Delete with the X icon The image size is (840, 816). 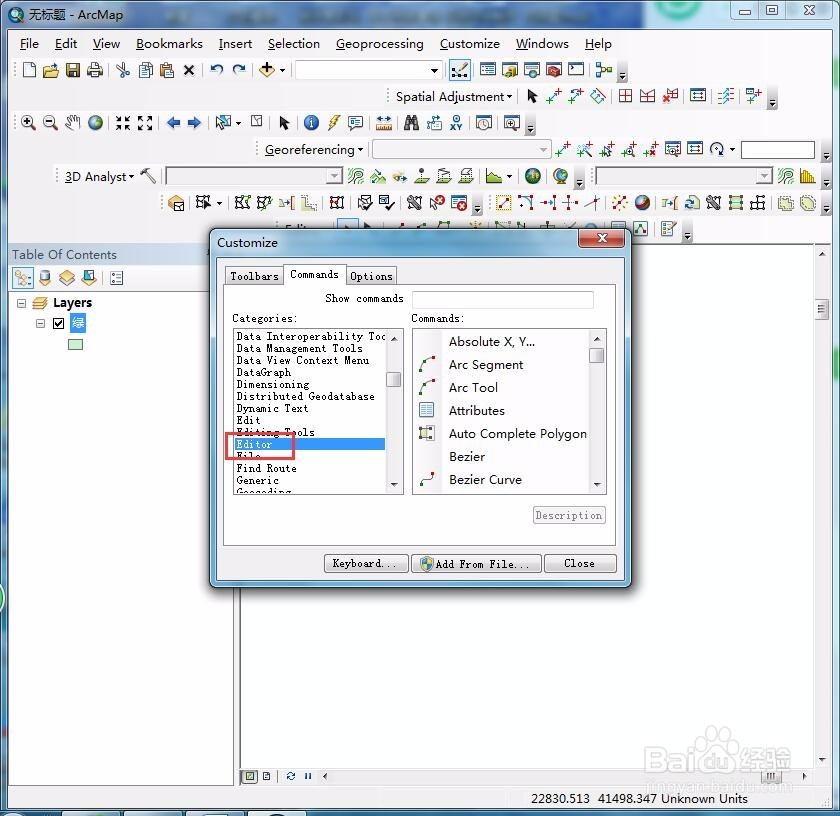pyautogui.click(x=189, y=70)
